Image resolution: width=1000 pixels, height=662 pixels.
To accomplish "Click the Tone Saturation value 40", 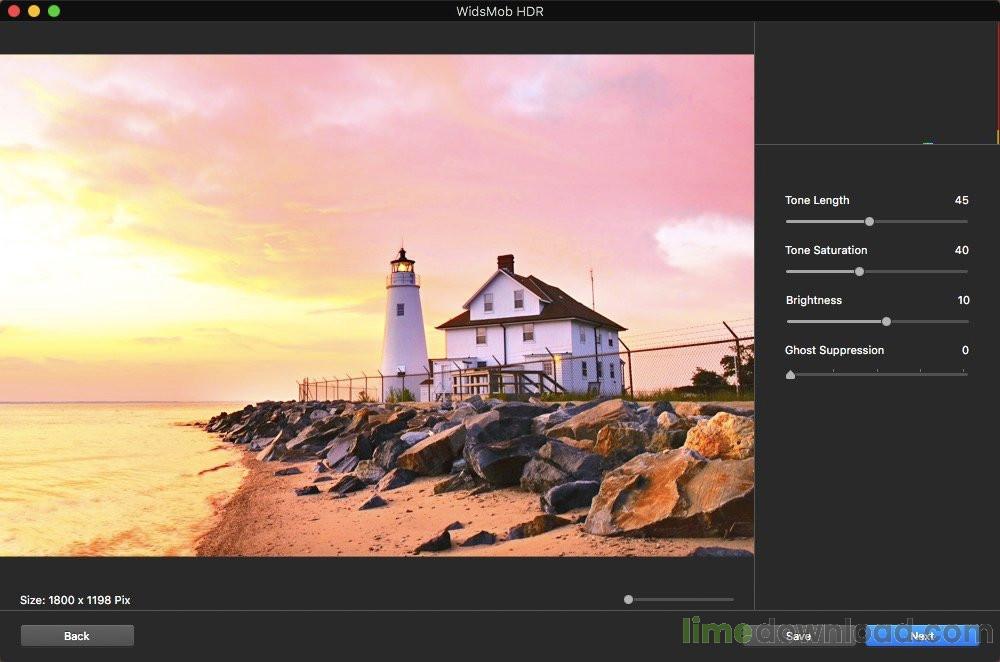I will [x=960, y=250].
